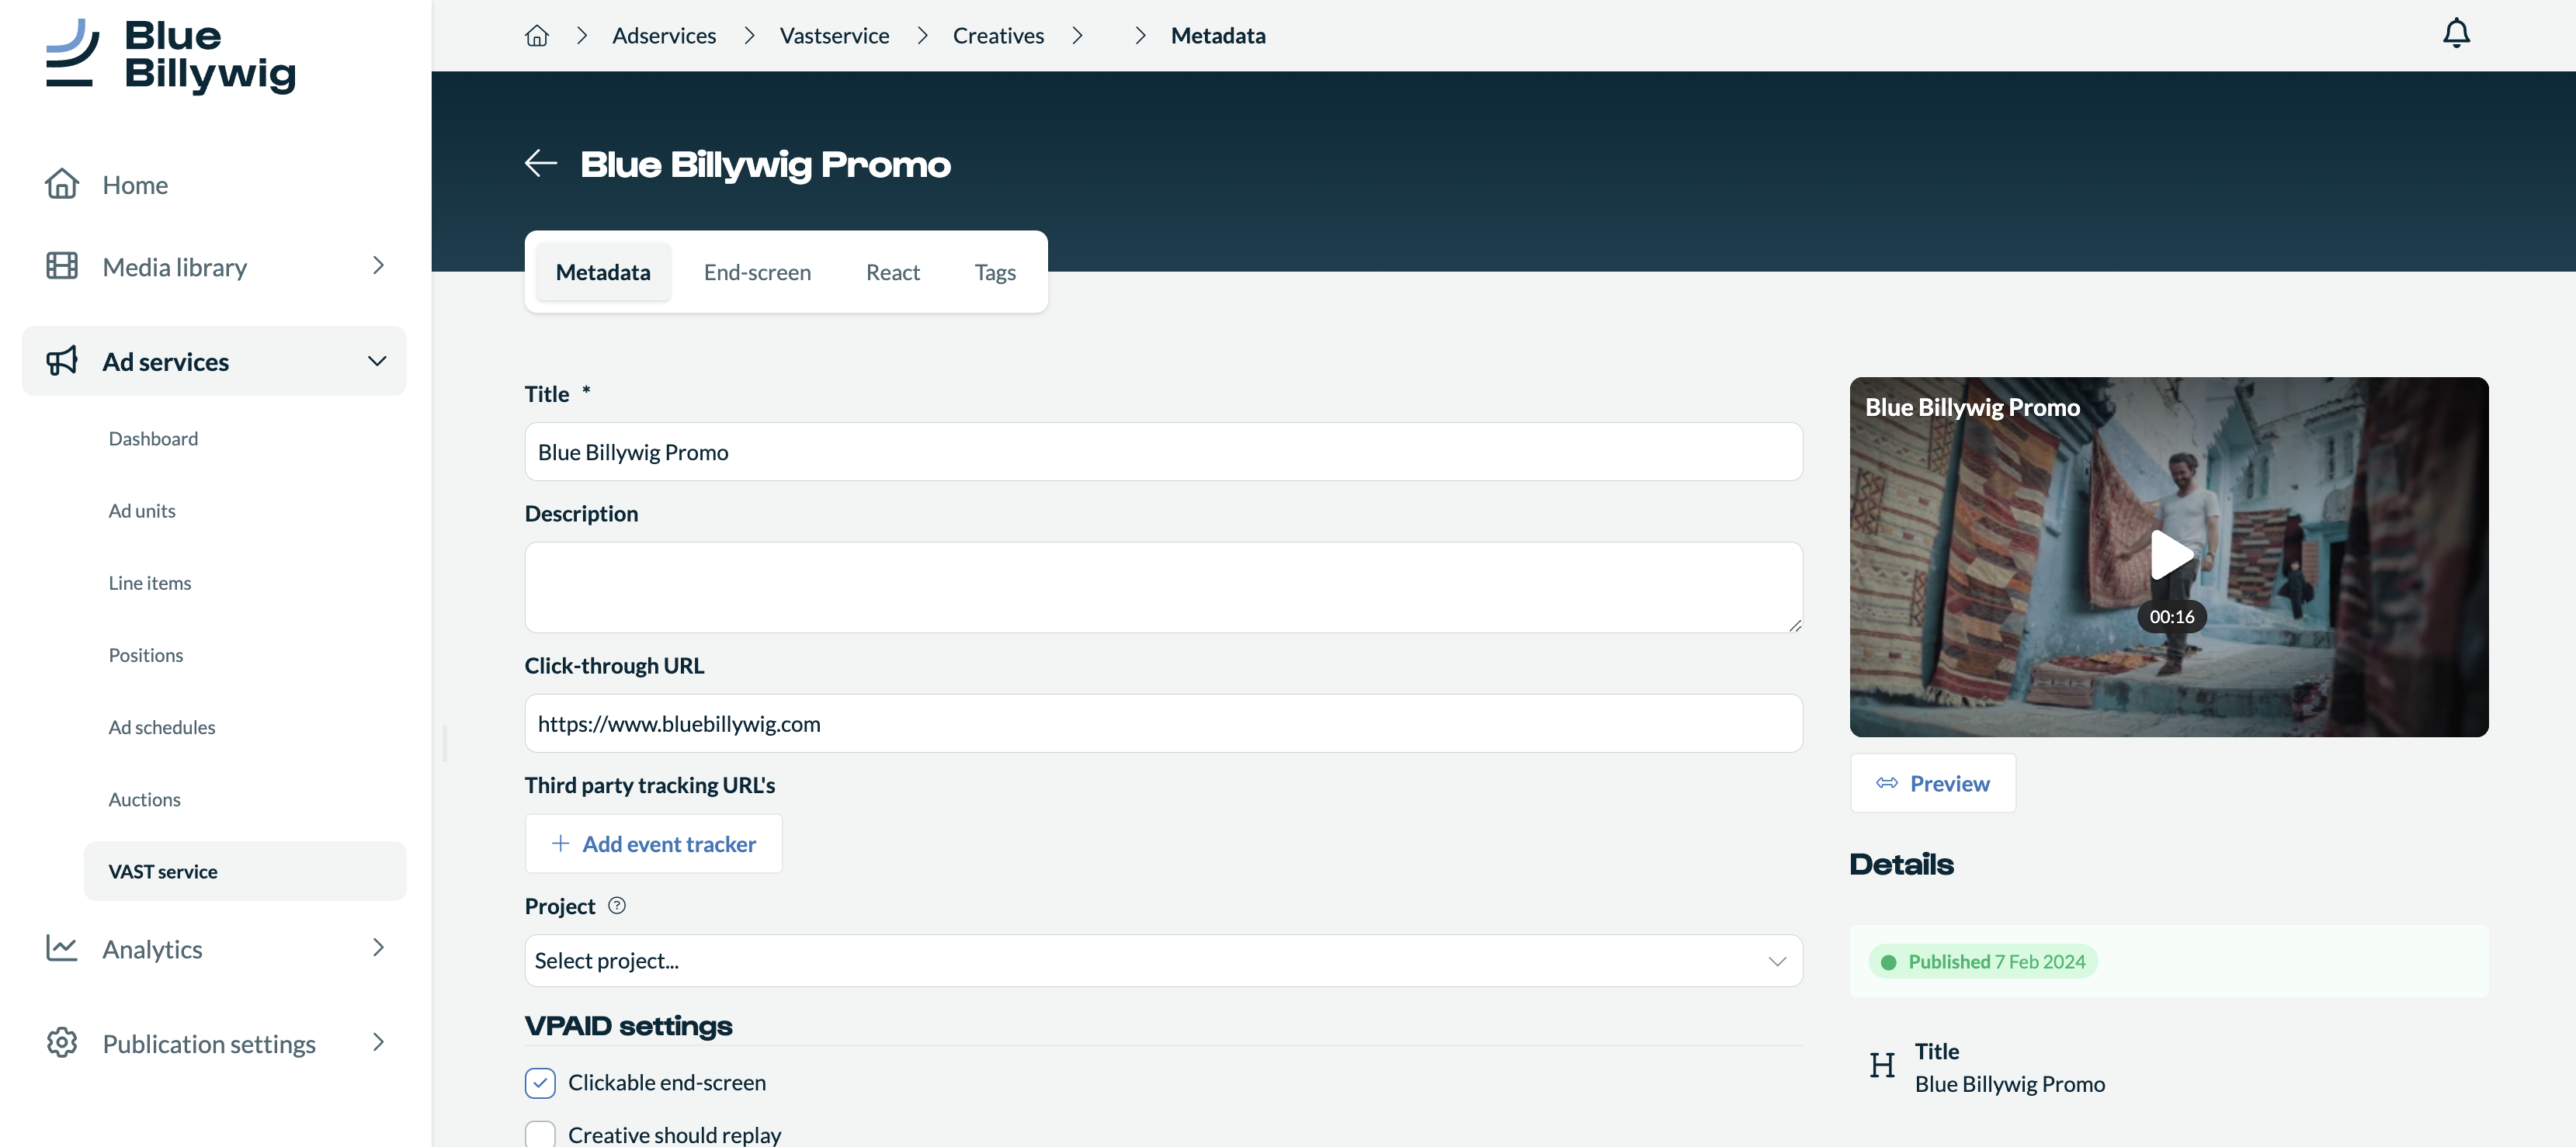
Task: Open Auctions page
Action: 145,799
